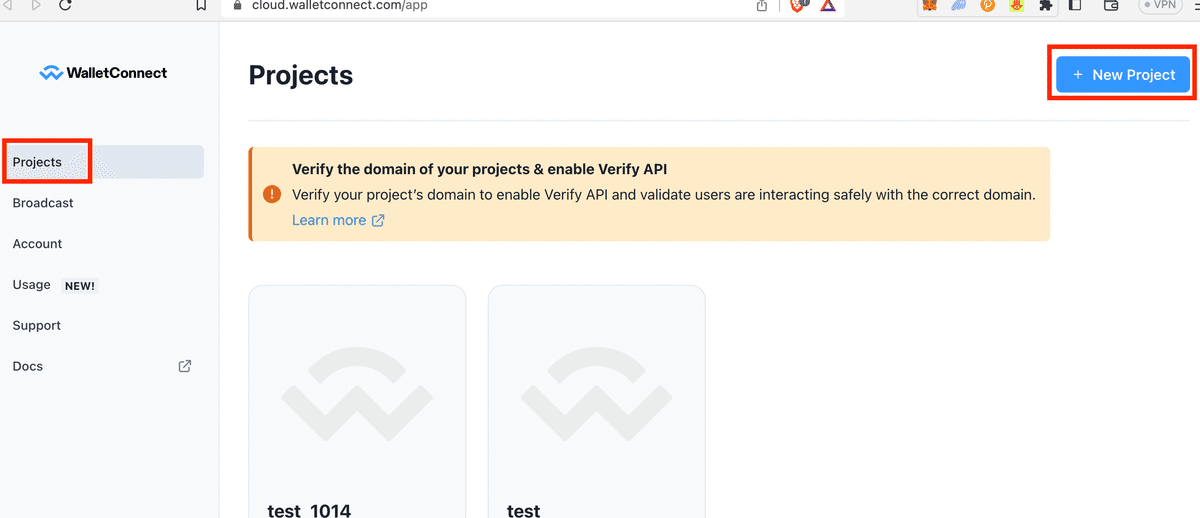Click the Projects page heading
This screenshot has height=518, width=1200.
click(301, 75)
